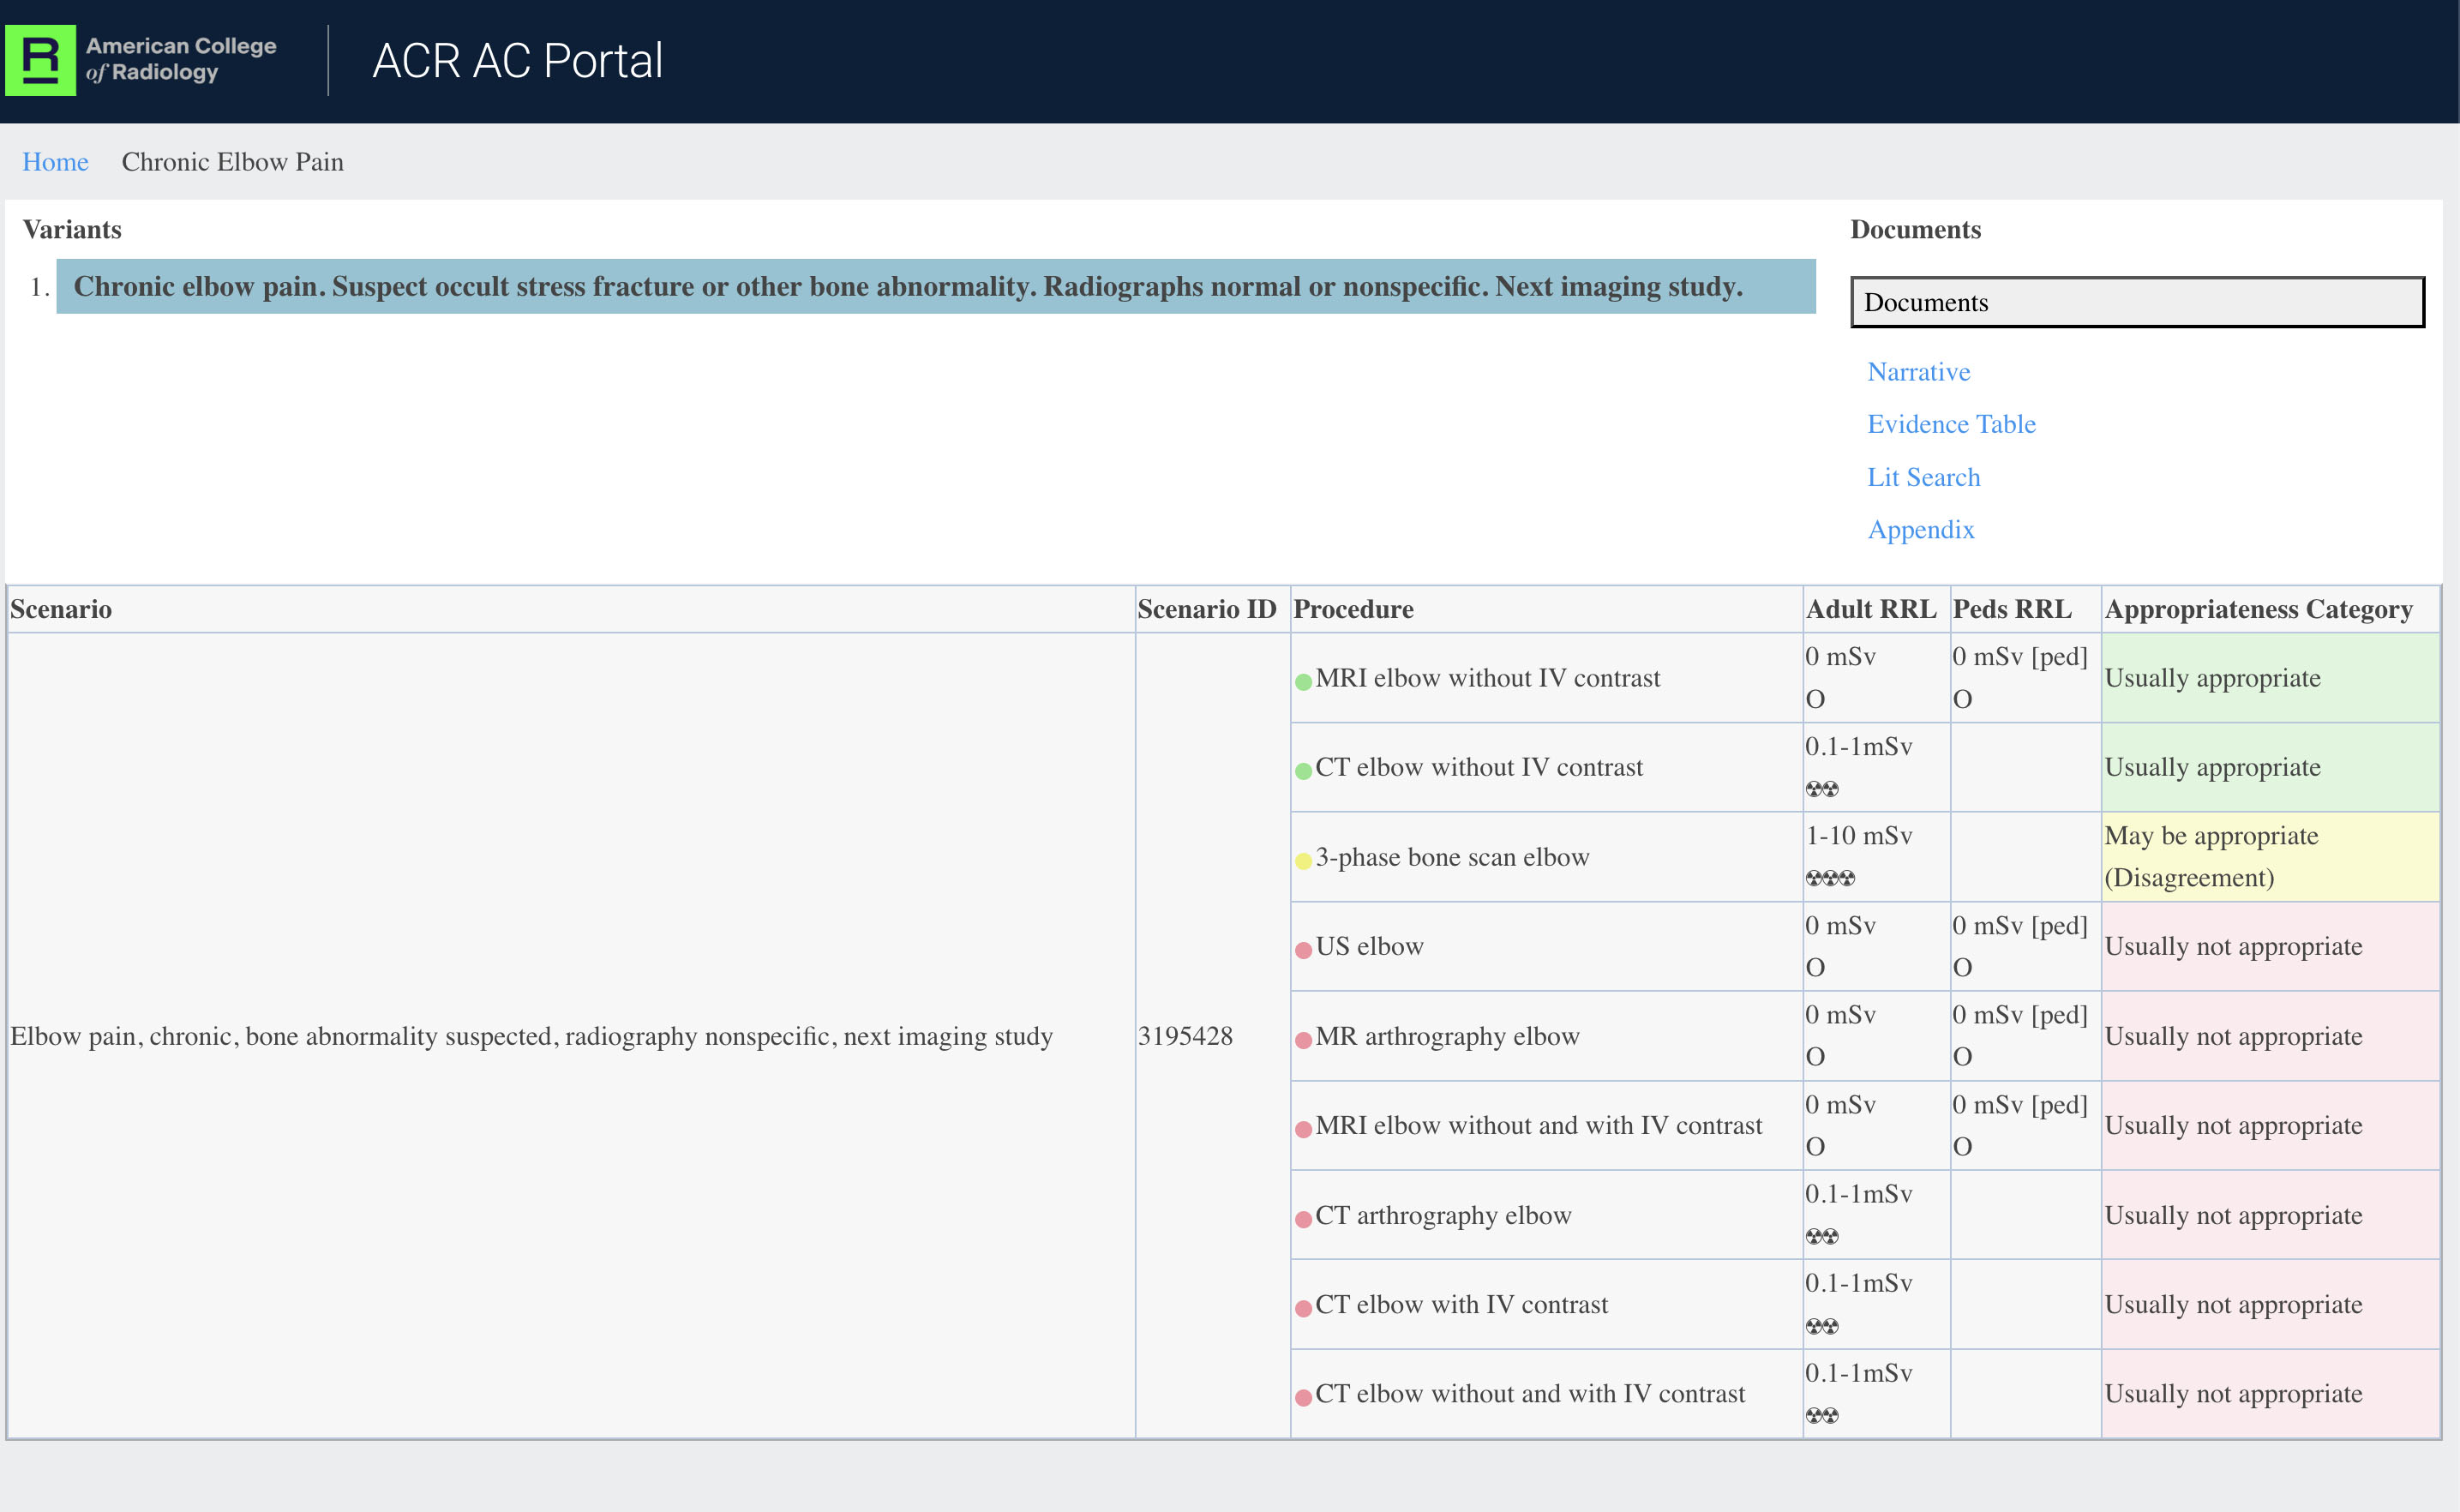Viewport: 2460px width, 1512px height.
Task: Open the Lit Search link
Action: pyautogui.click(x=1923, y=477)
